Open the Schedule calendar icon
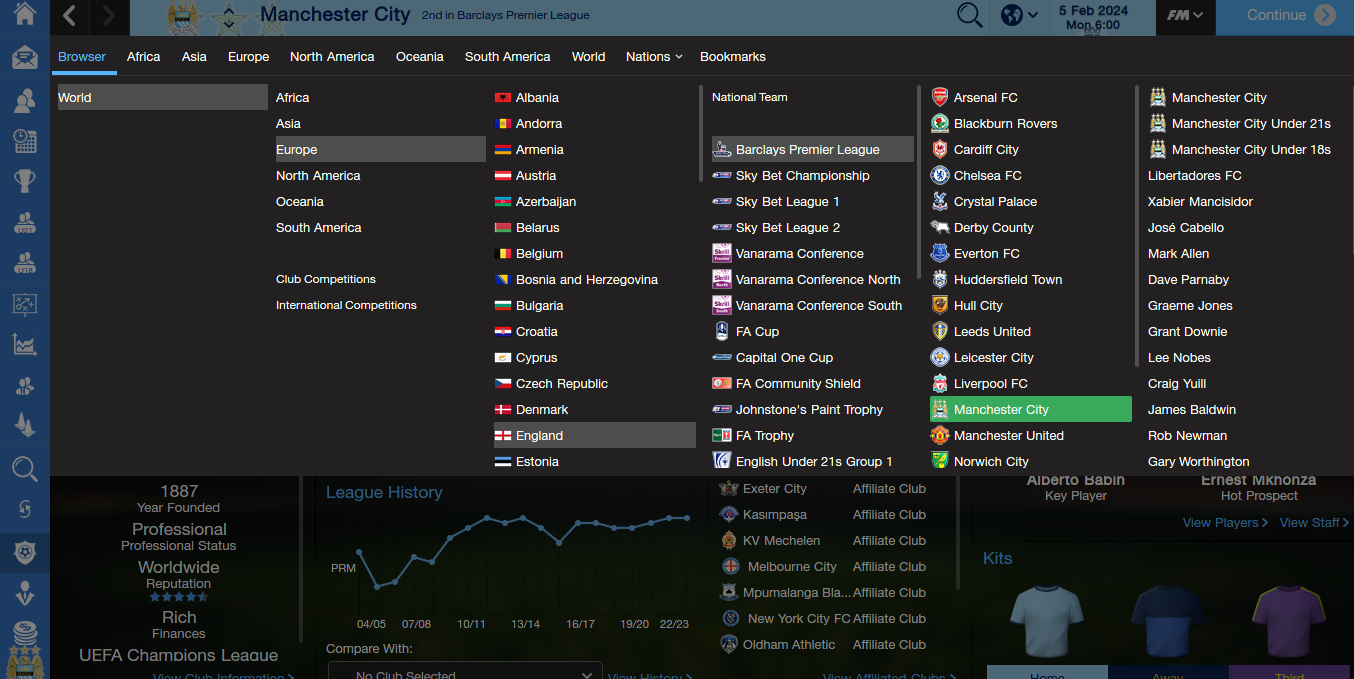This screenshot has width=1354, height=679. point(25,141)
